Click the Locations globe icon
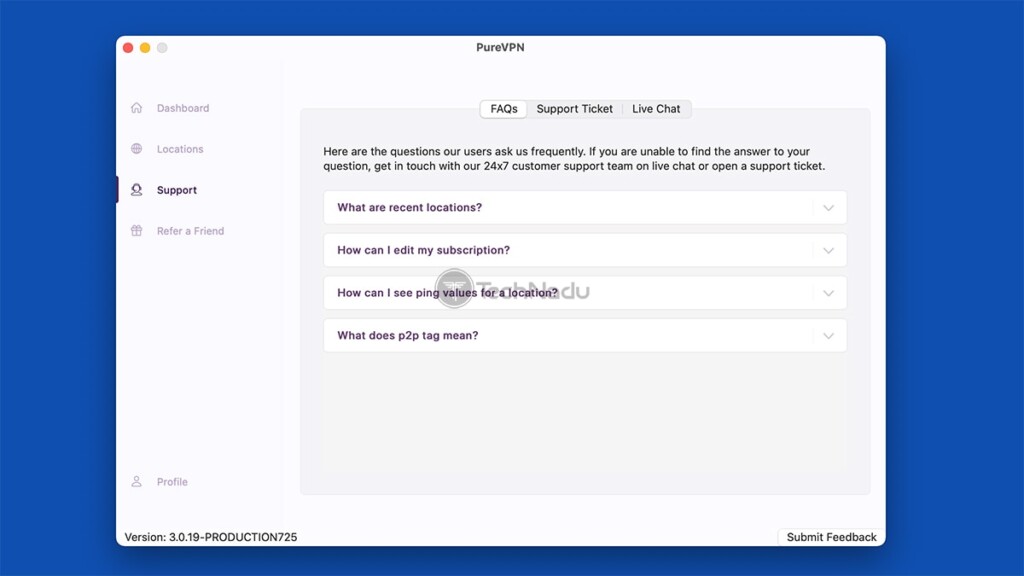The image size is (1024, 576). pyautogui.click(x=136, y=149)
